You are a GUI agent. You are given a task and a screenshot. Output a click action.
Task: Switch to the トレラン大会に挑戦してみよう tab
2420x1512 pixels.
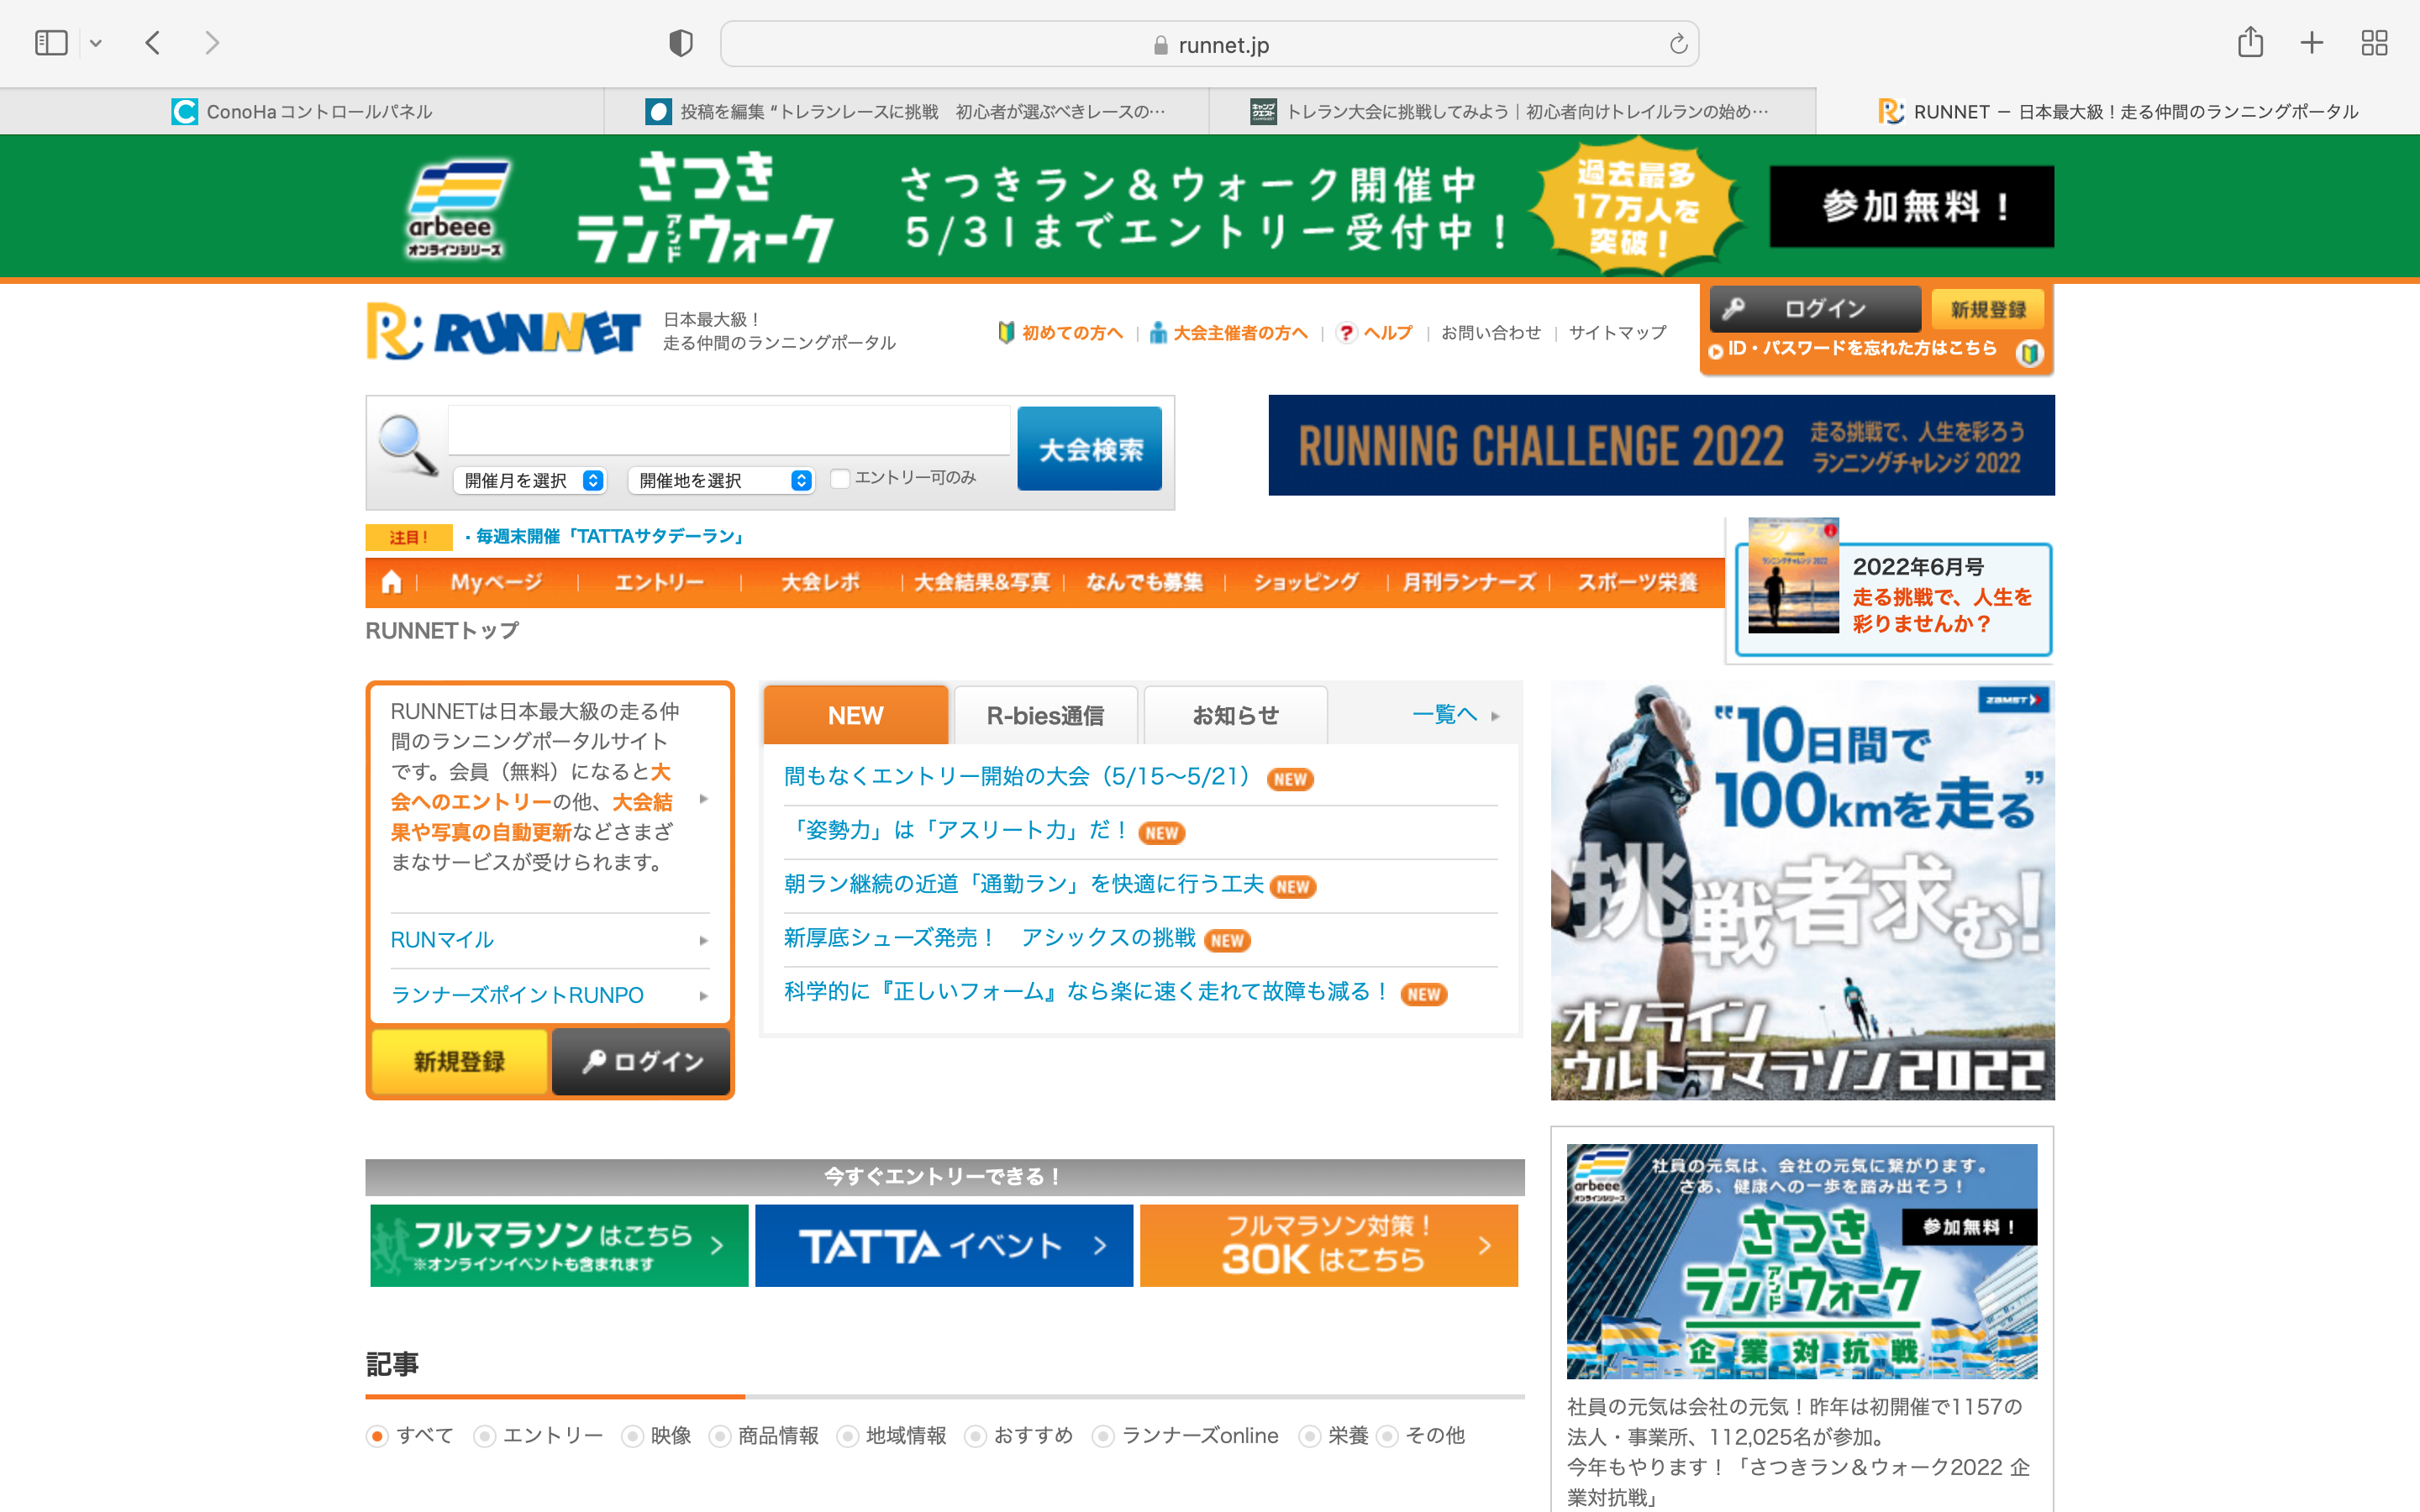coord(1511,111)
